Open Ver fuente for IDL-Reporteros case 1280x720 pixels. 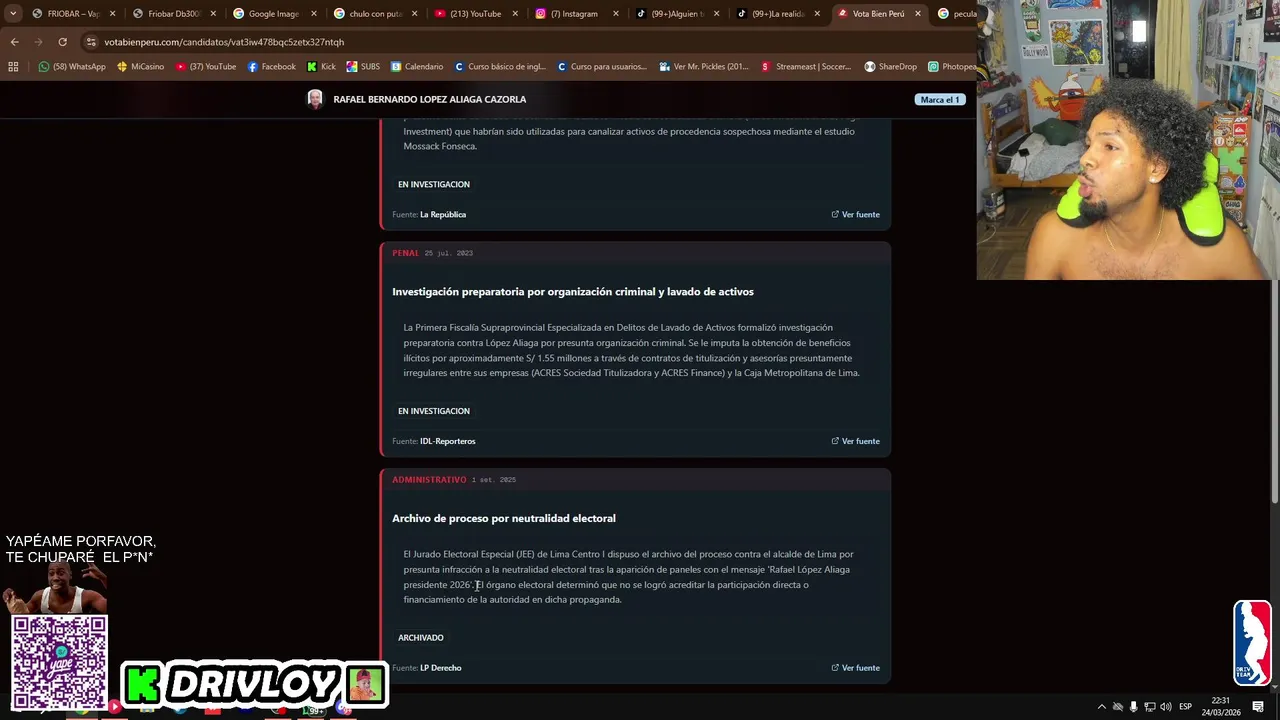tap(855, 441)
